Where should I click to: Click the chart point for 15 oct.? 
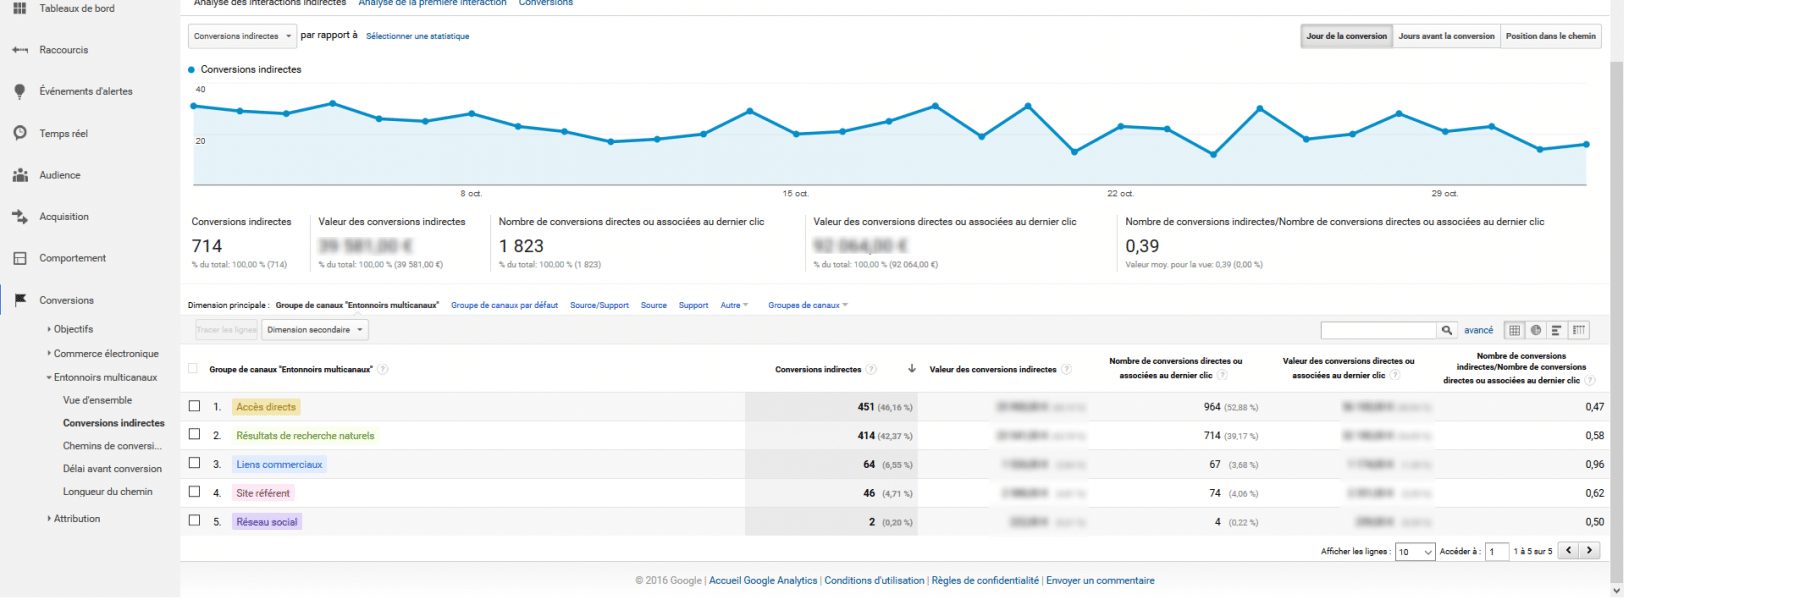[796, 134]
